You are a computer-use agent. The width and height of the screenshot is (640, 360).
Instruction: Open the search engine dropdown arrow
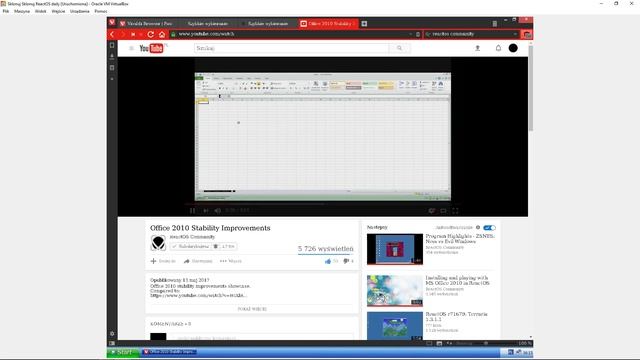pyautogui.click(x=515, y=34)
